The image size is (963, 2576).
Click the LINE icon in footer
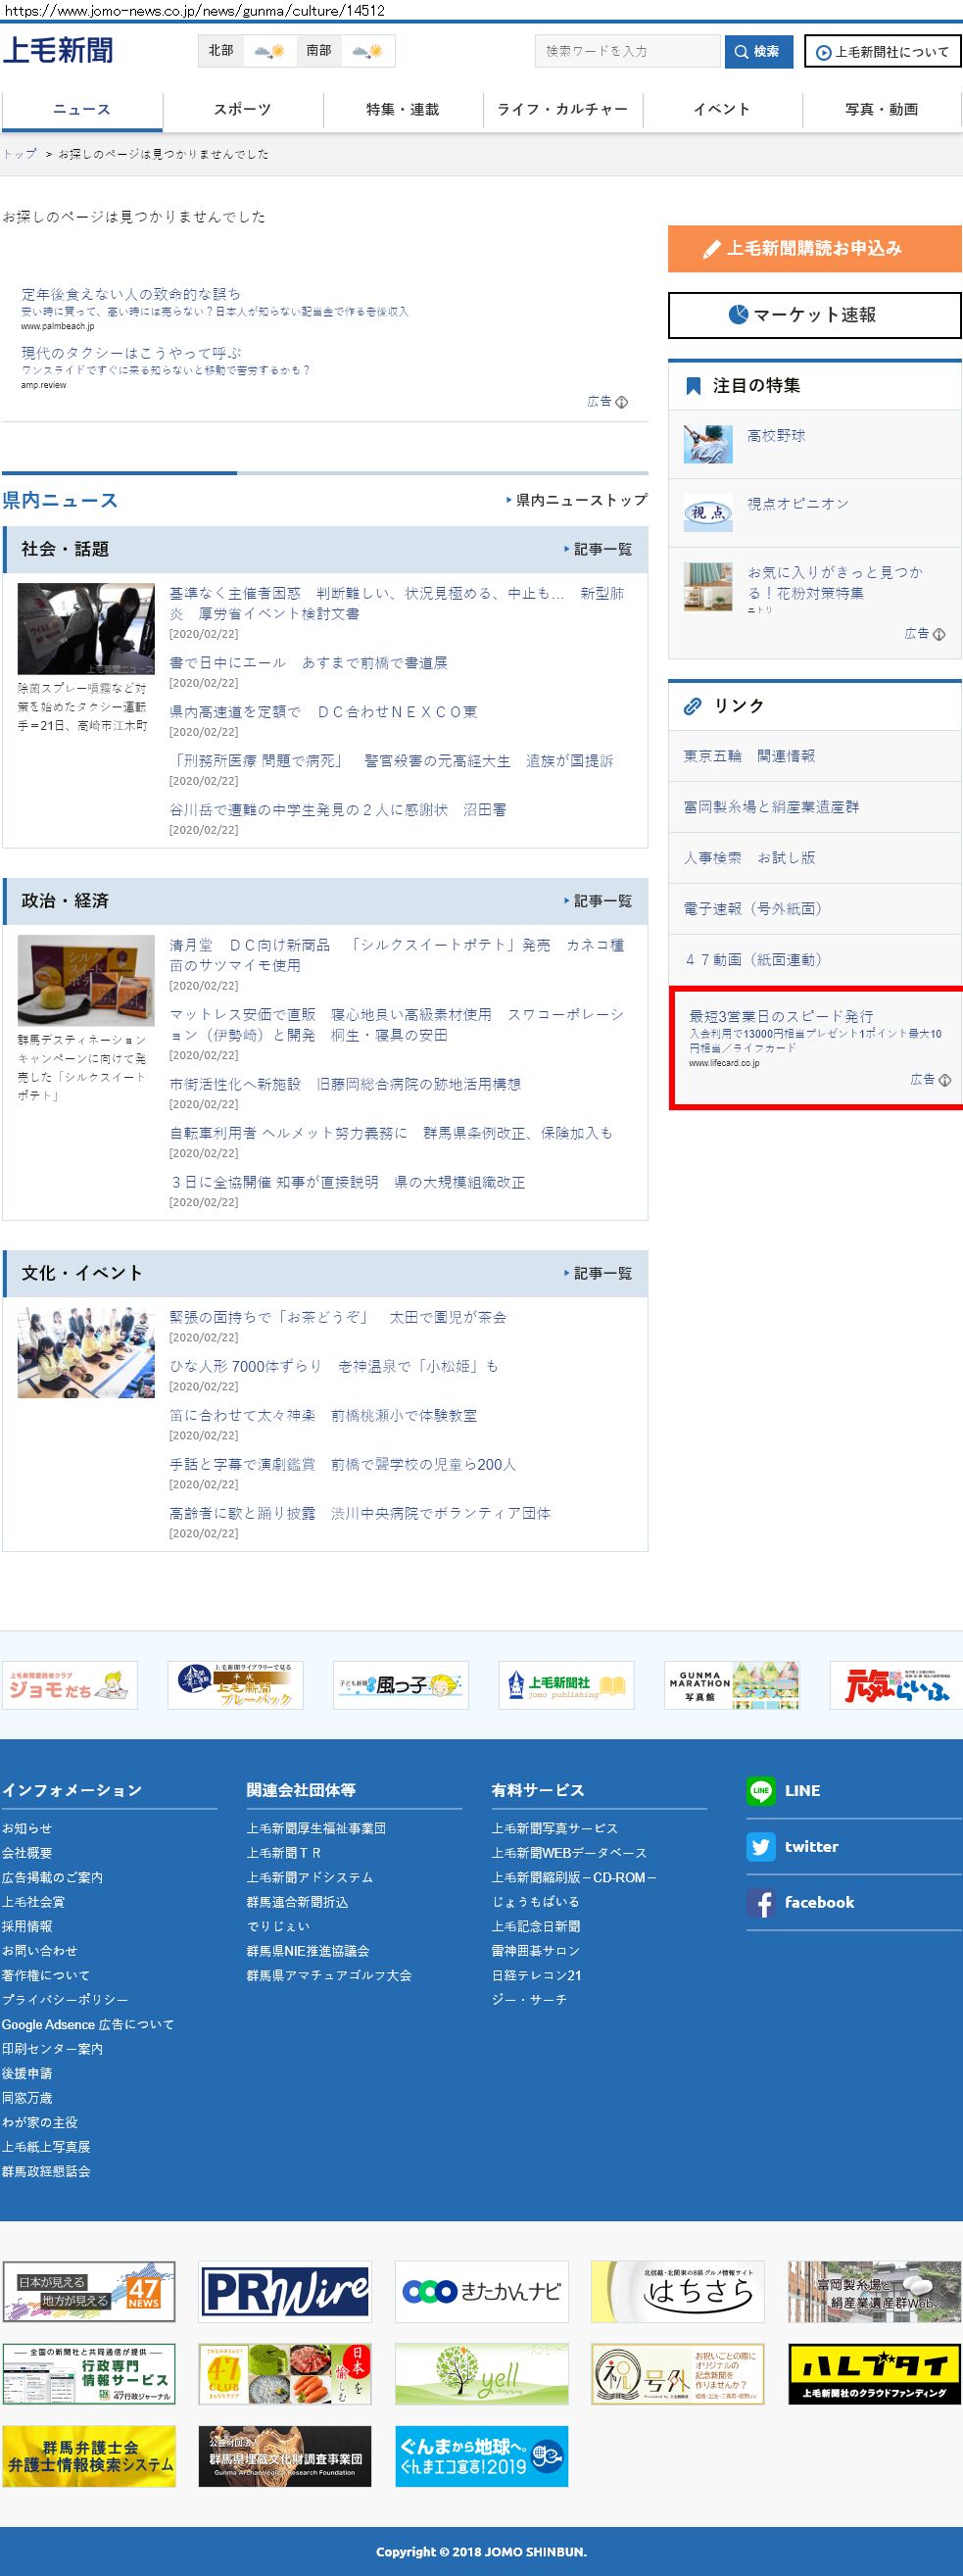click(760, 1791)
